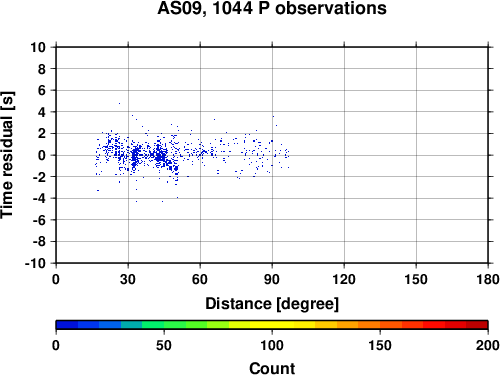500x375 pixels.
Task: Click the Count colorbar label
Action: pyautogui.click(x=272, y=368)
